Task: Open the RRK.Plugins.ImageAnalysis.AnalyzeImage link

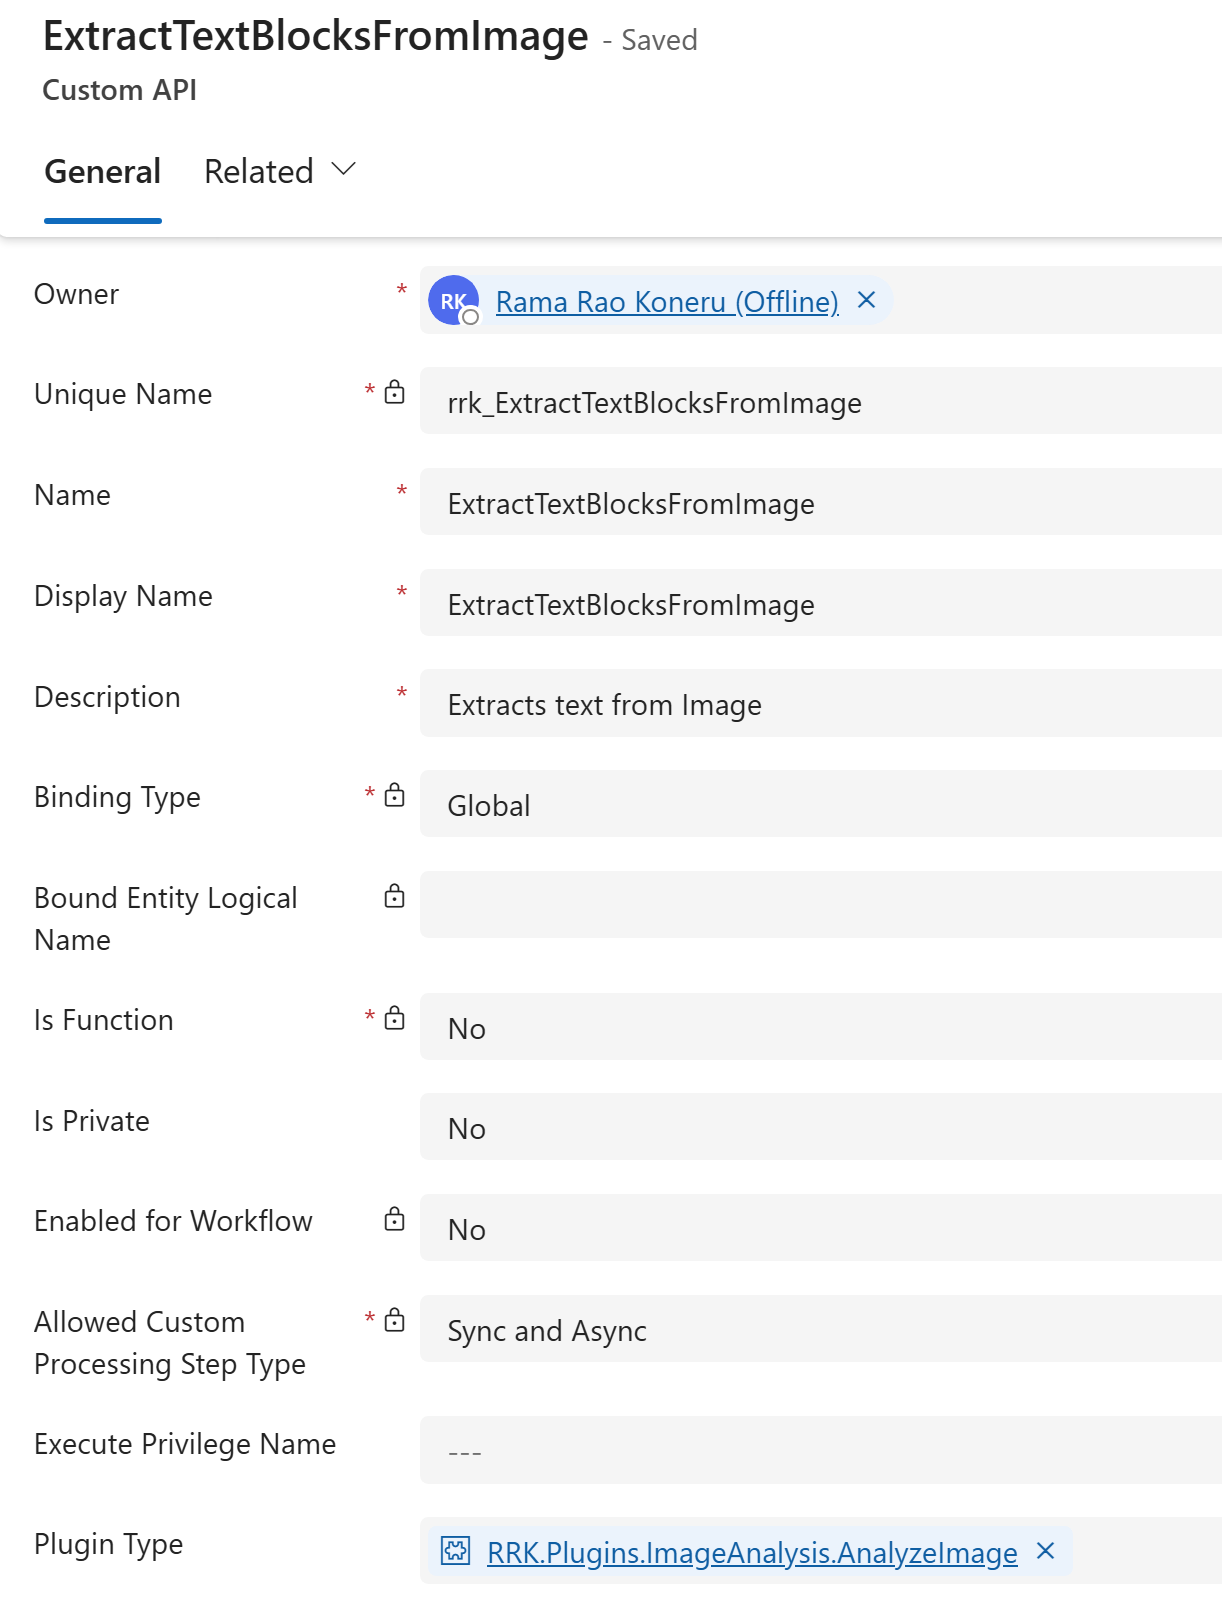Action: coord(752,1552)
